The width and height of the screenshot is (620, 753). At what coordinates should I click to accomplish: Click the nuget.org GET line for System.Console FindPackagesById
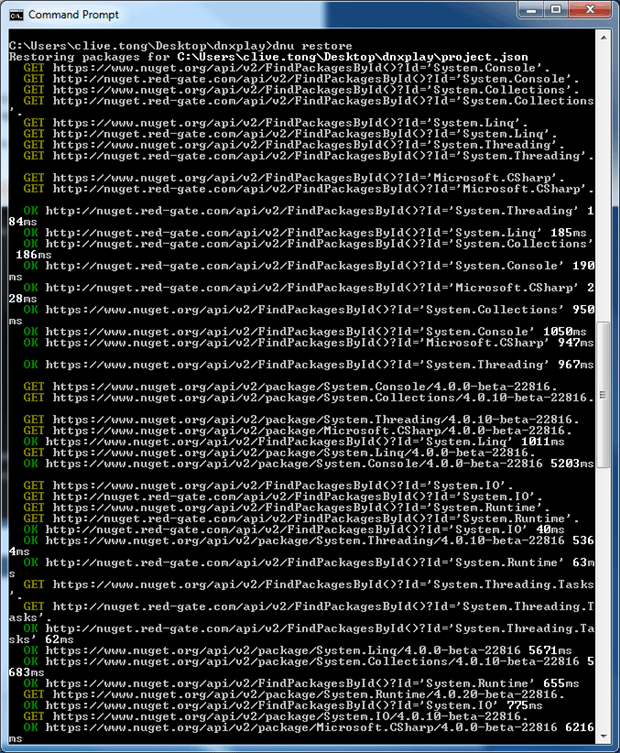click(287, 68)
